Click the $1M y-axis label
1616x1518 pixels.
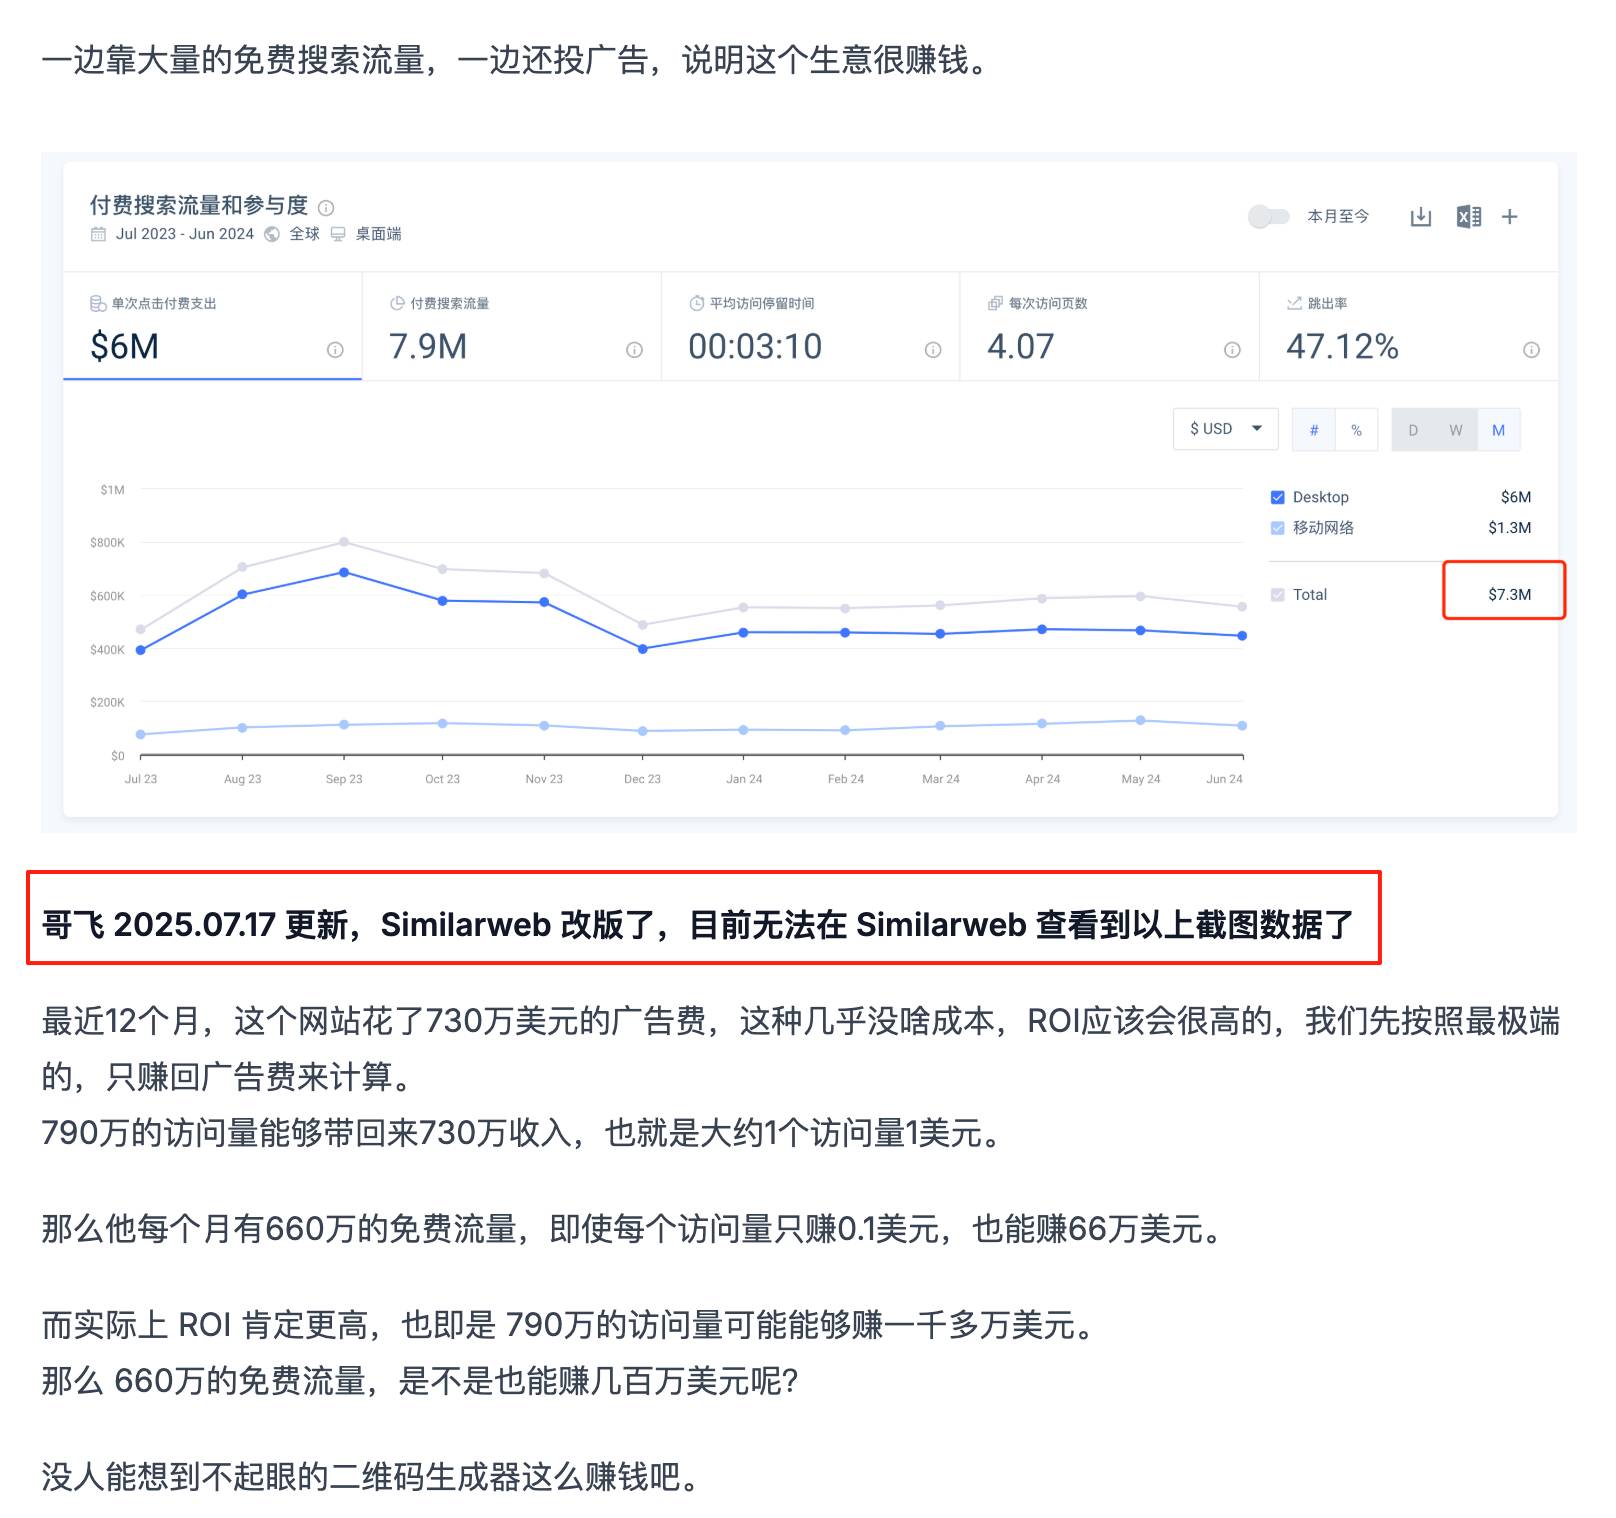point(112,490)
